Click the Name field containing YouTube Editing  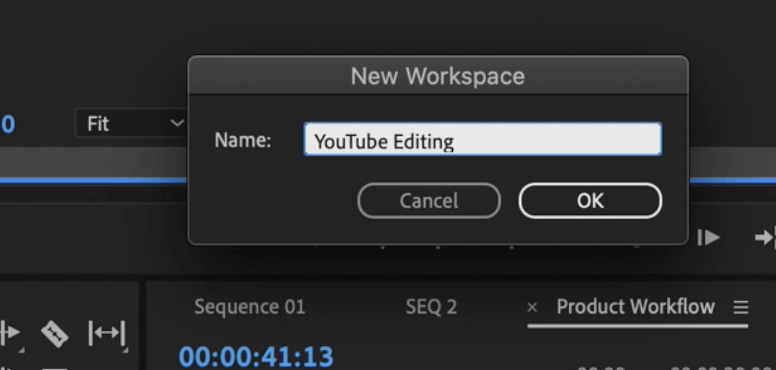(x=483, y=139)
